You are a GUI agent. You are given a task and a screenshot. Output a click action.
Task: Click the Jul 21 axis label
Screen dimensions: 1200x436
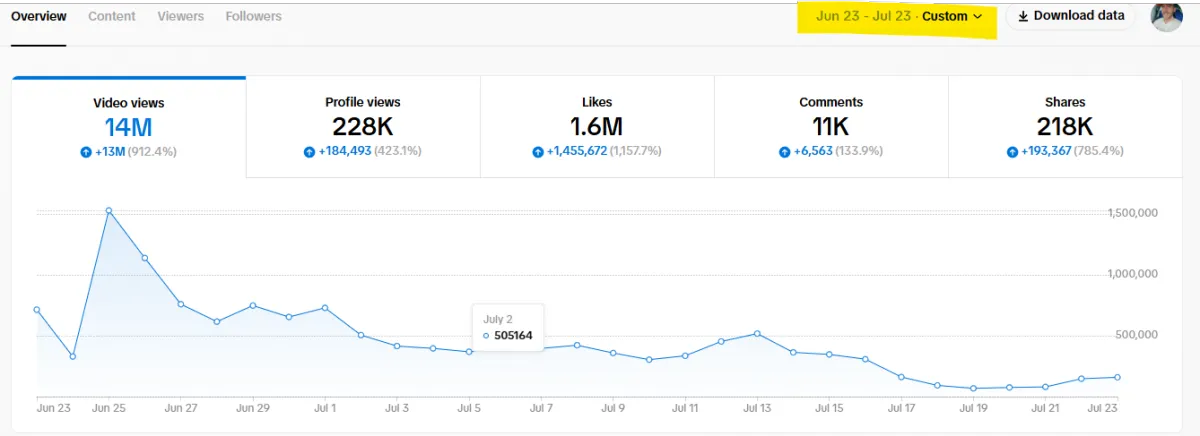coord(1045,408)
